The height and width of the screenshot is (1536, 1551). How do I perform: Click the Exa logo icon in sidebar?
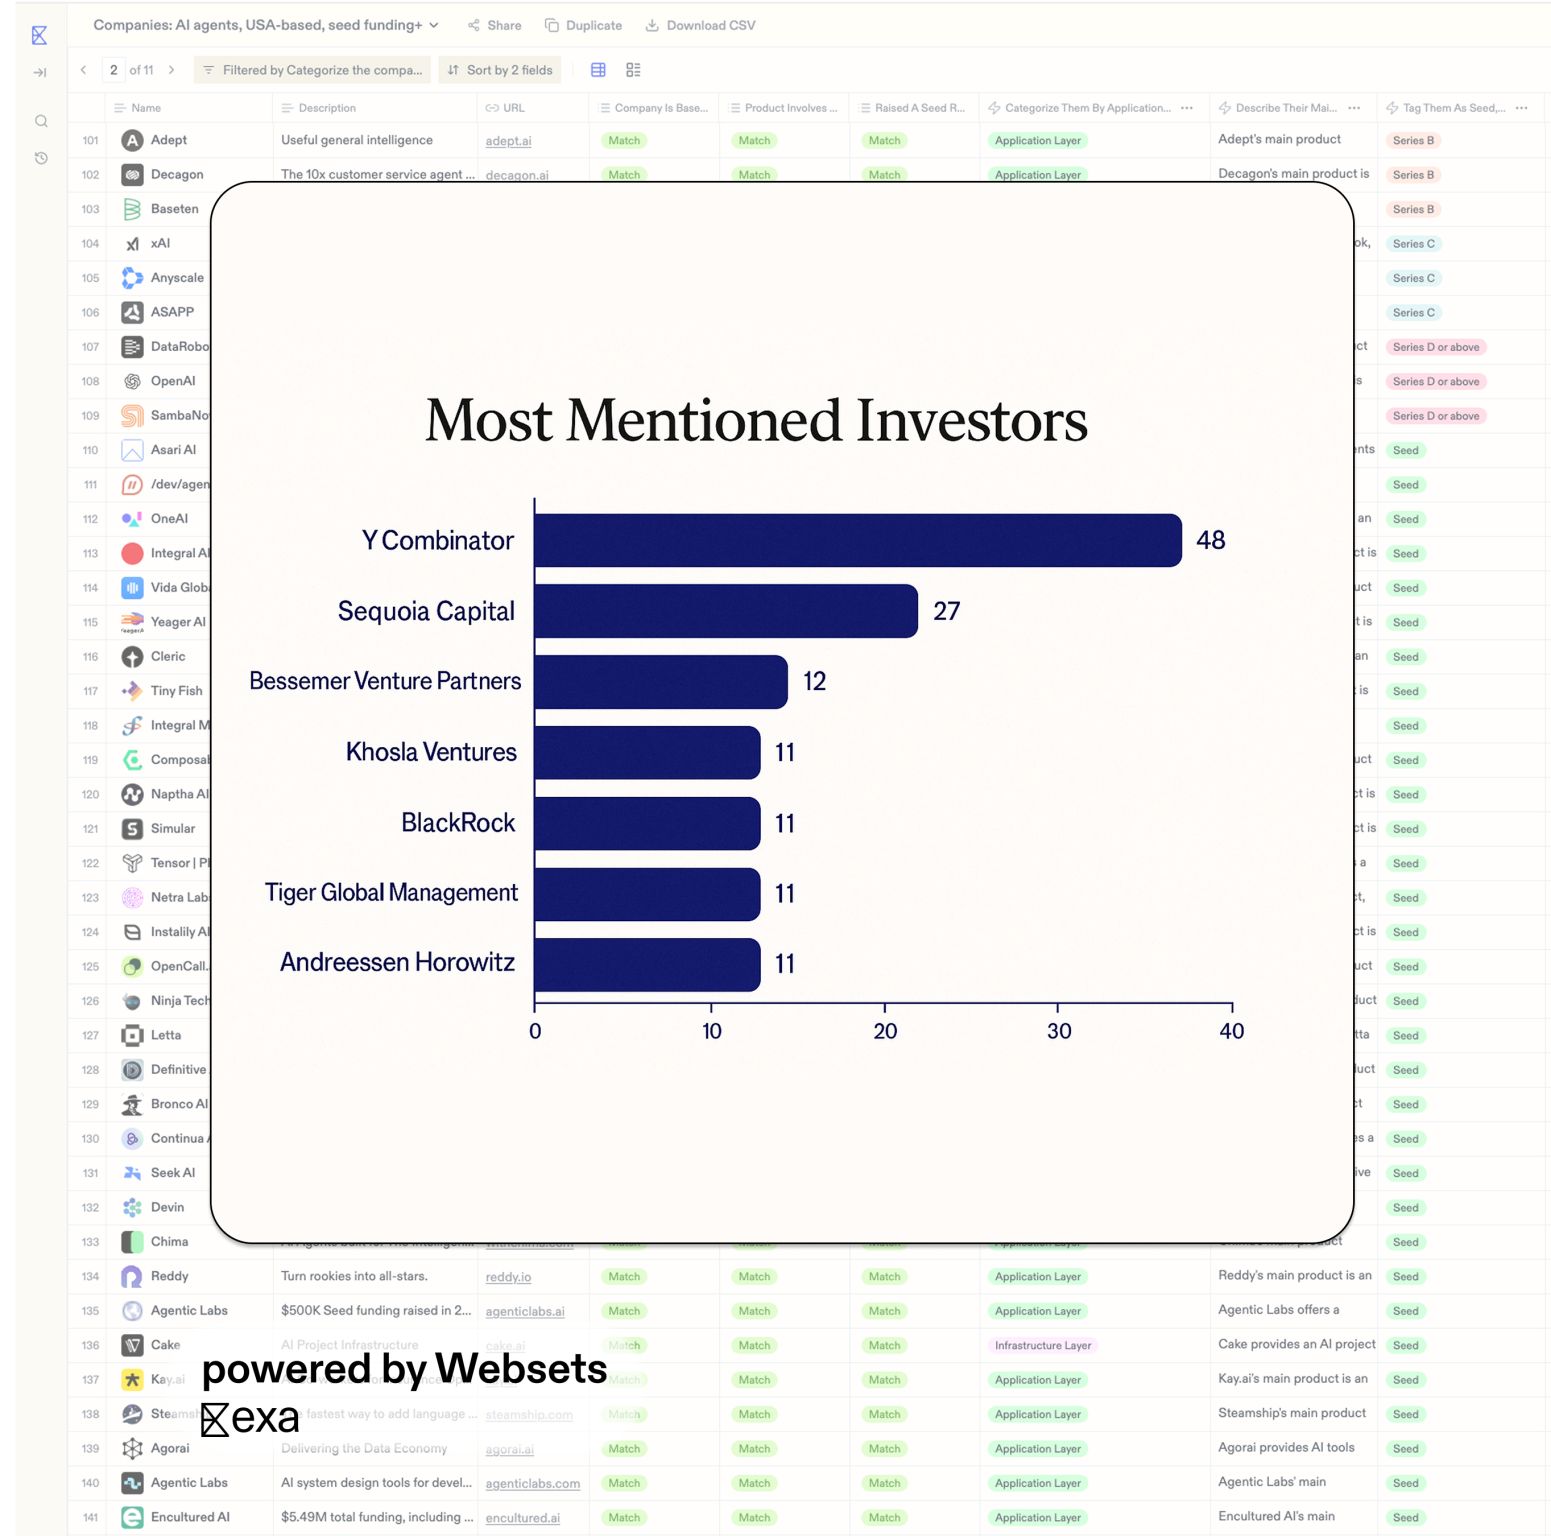[39, 35]
